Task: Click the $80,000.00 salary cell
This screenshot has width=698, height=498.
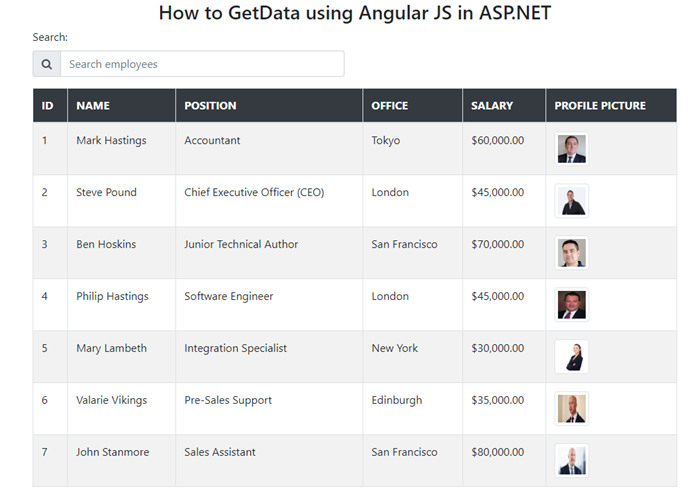Action: point(497,452)
